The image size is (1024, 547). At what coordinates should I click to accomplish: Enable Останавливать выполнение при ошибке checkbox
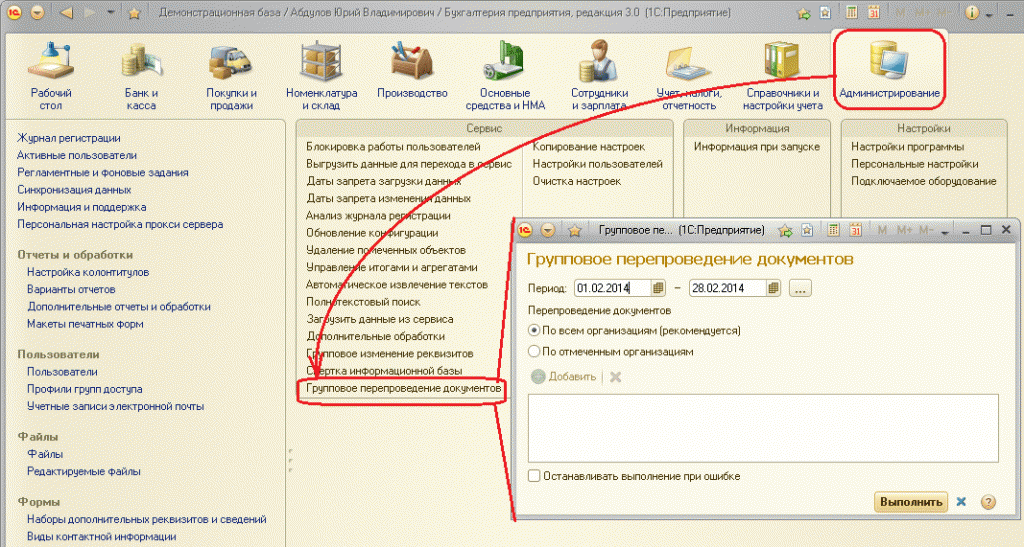click(x=534, y=476)
